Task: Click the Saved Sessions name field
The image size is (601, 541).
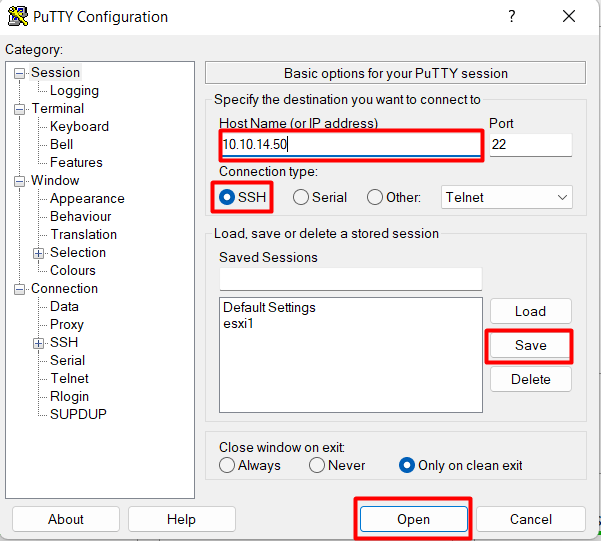Action: point(351,279)
